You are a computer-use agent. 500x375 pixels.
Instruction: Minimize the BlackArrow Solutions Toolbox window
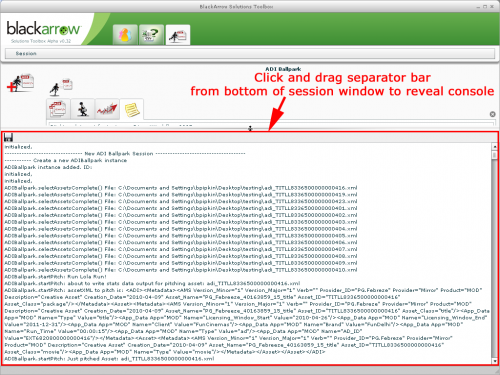(479, 6)
